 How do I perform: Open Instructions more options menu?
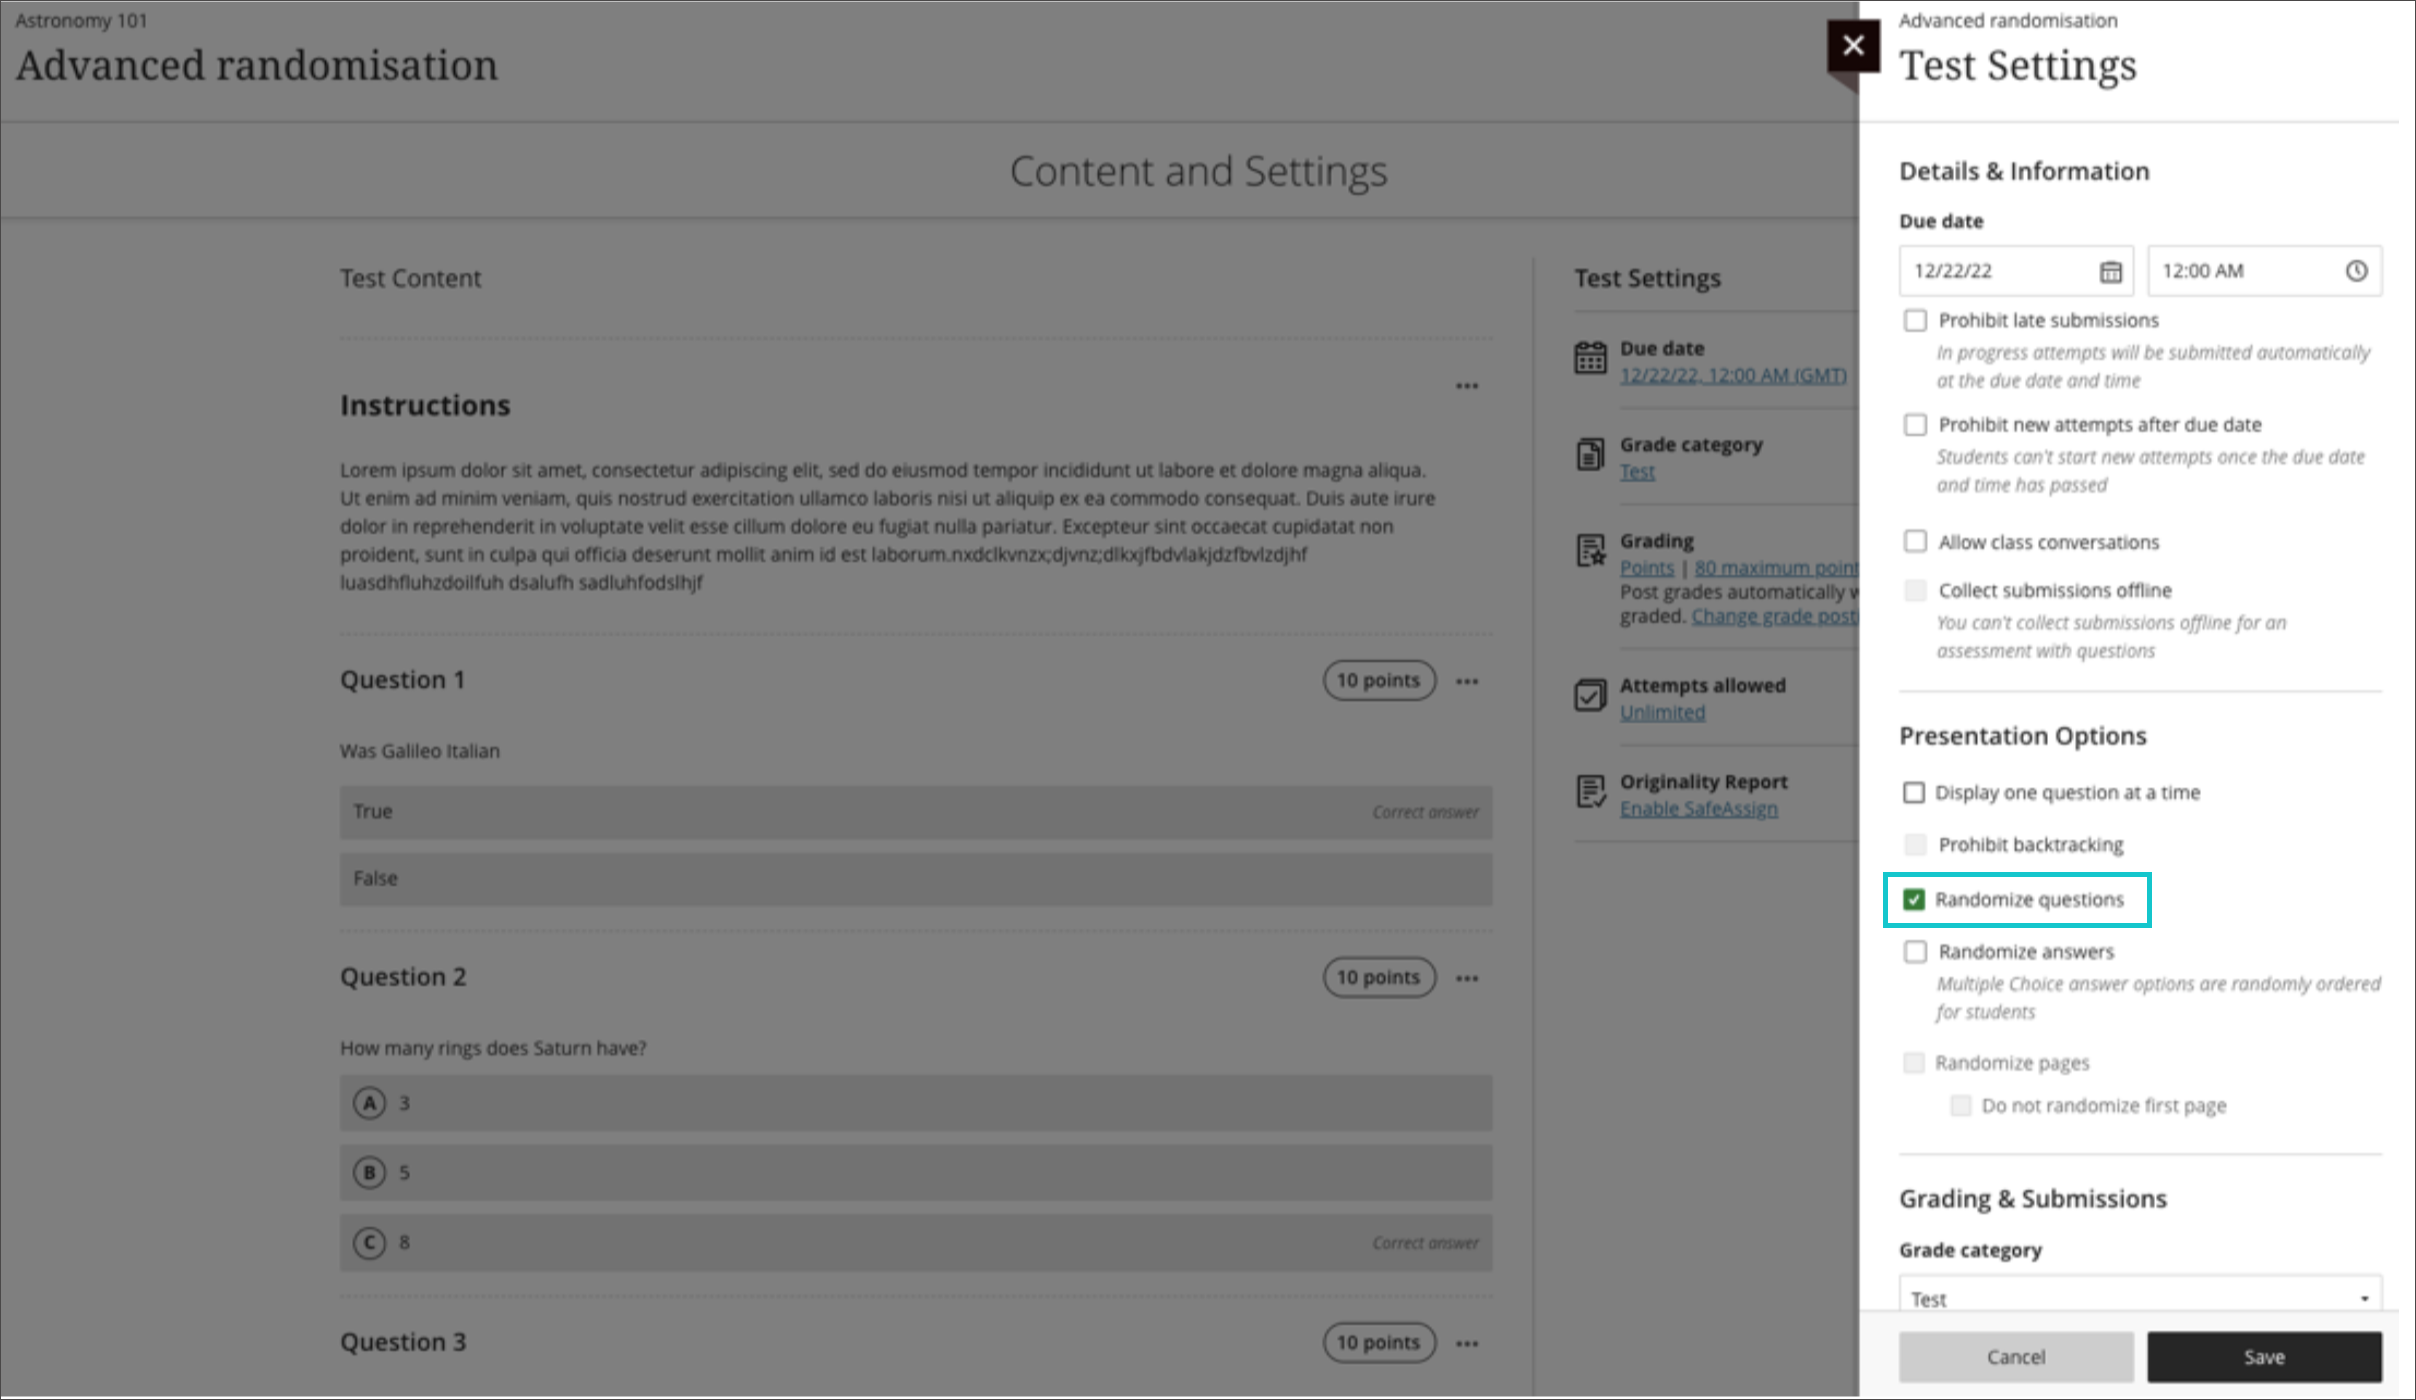coord(1466,386)
